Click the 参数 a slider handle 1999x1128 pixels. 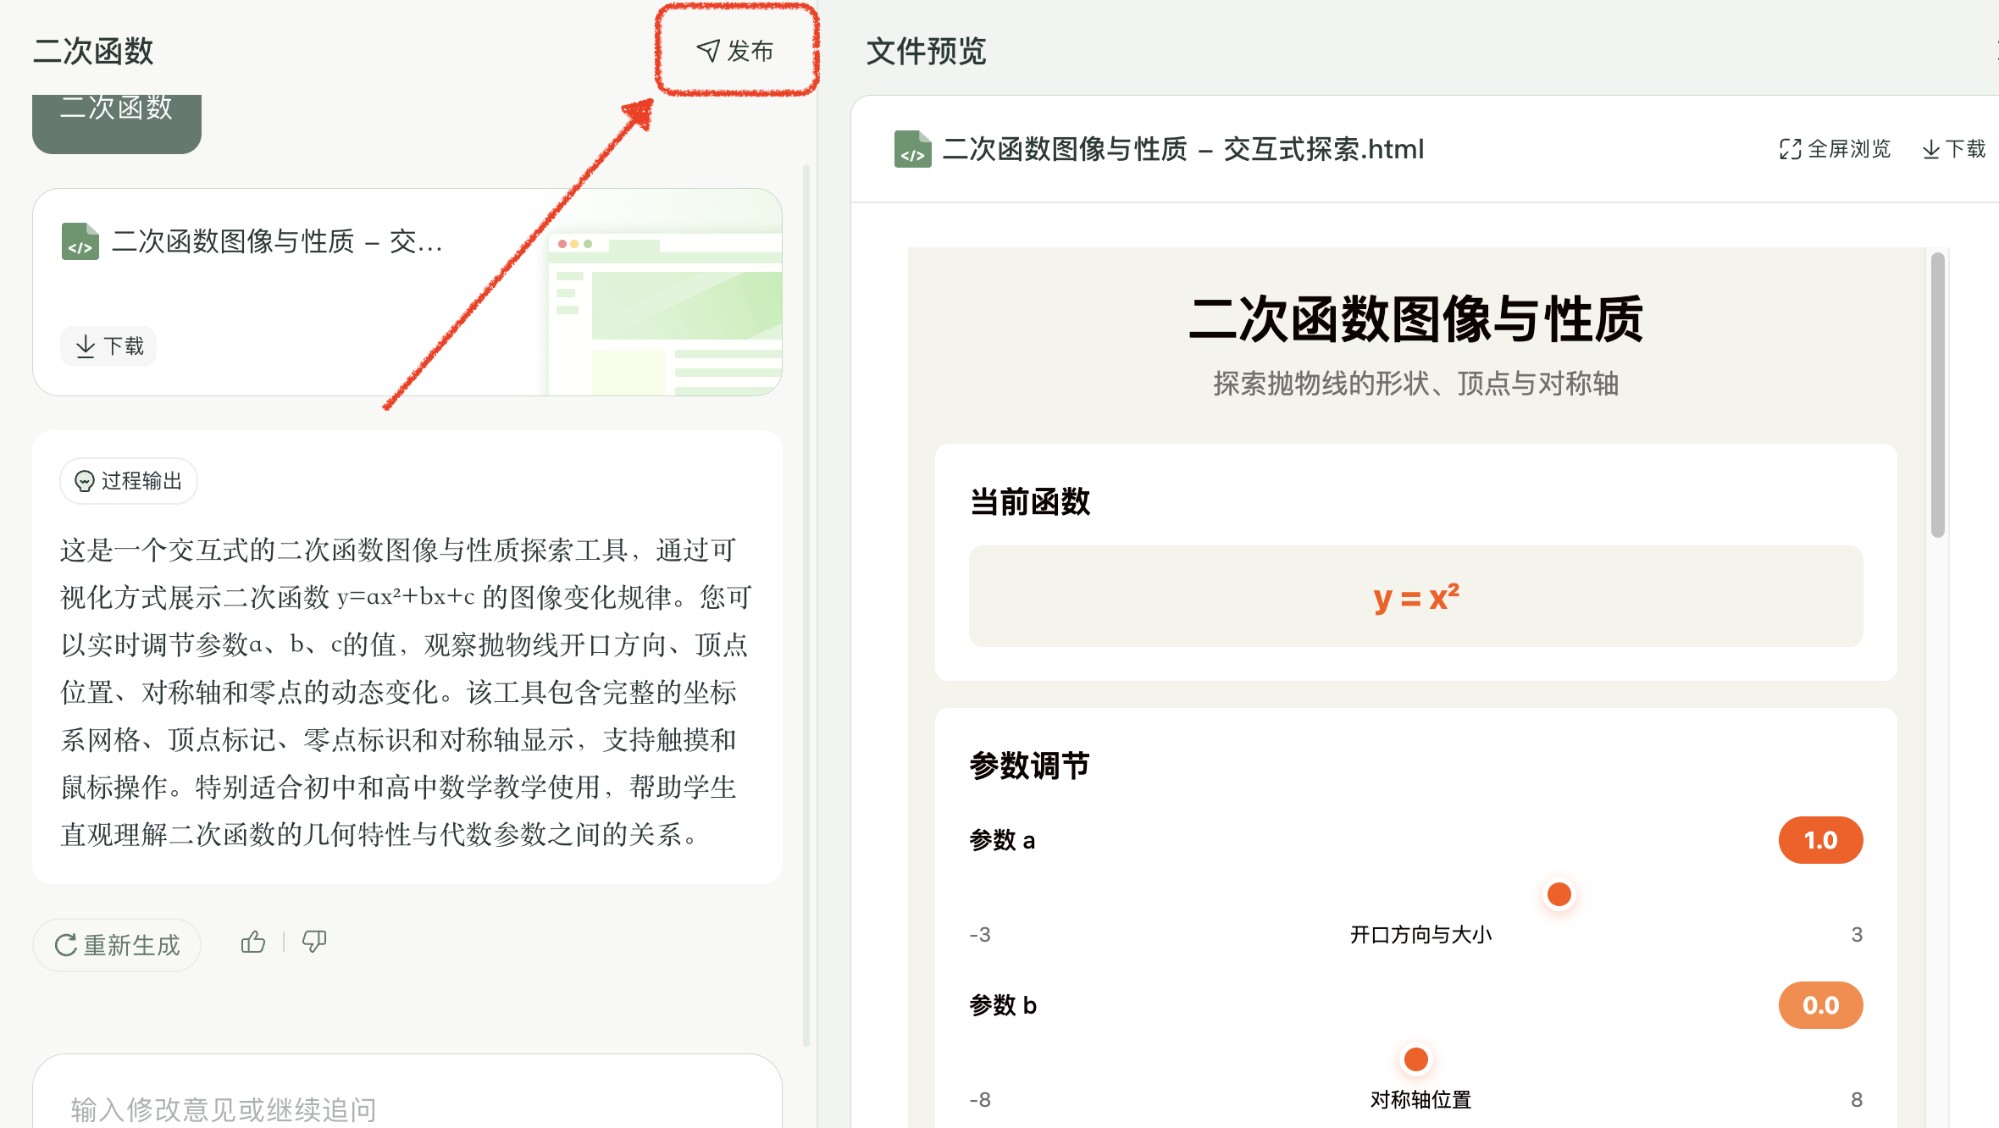point(1558,894)
